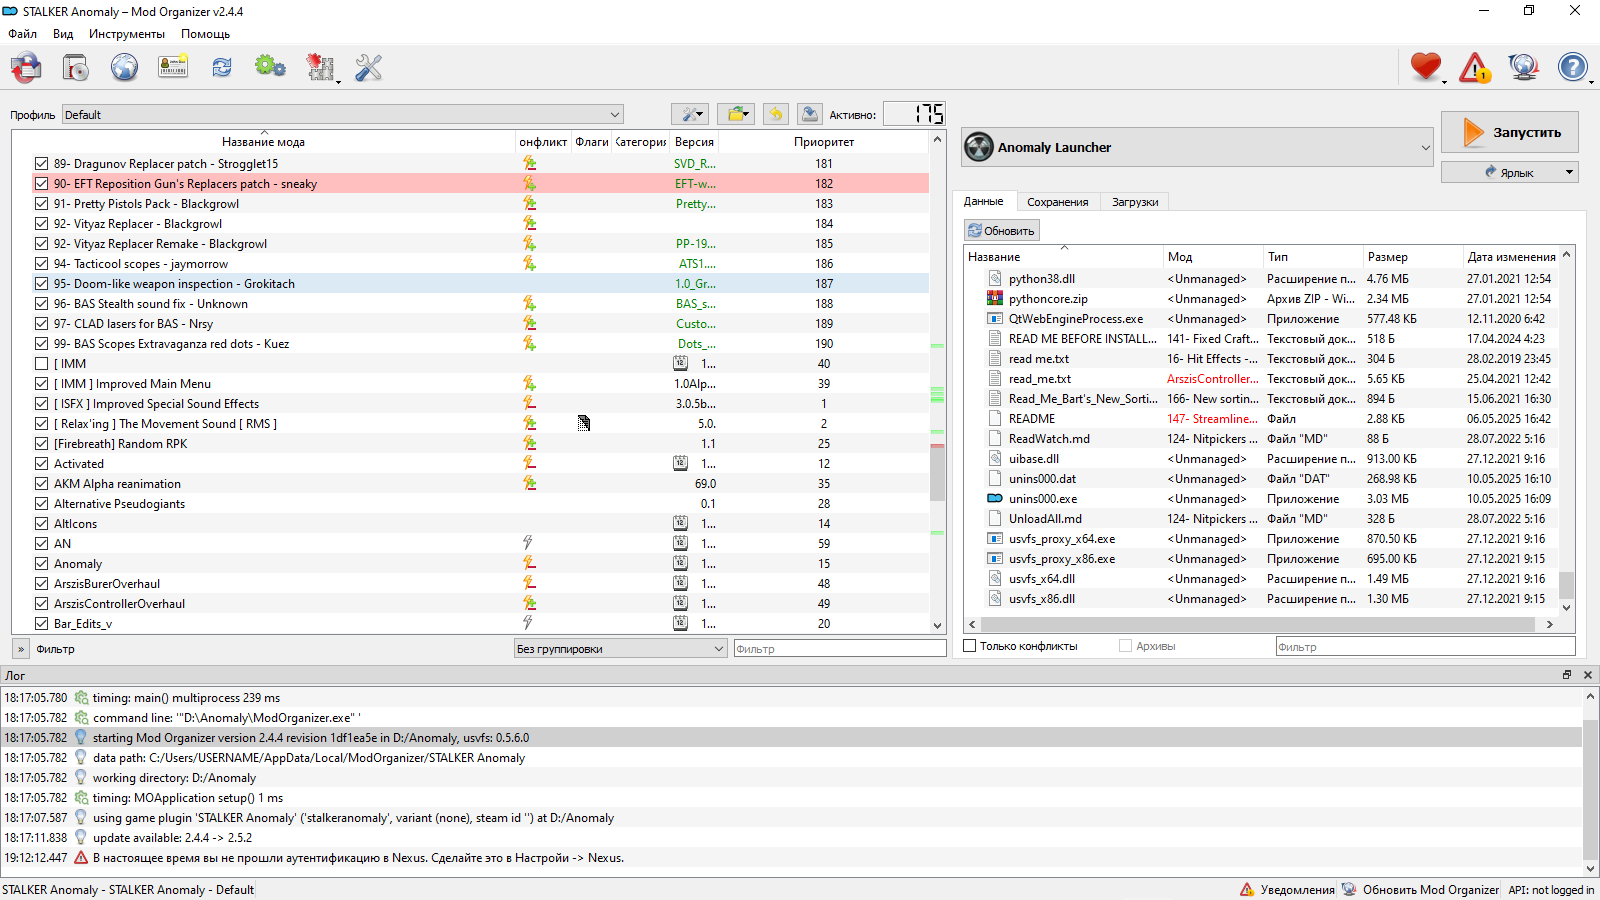Click the Nexus globe icon

click(124, 67)
